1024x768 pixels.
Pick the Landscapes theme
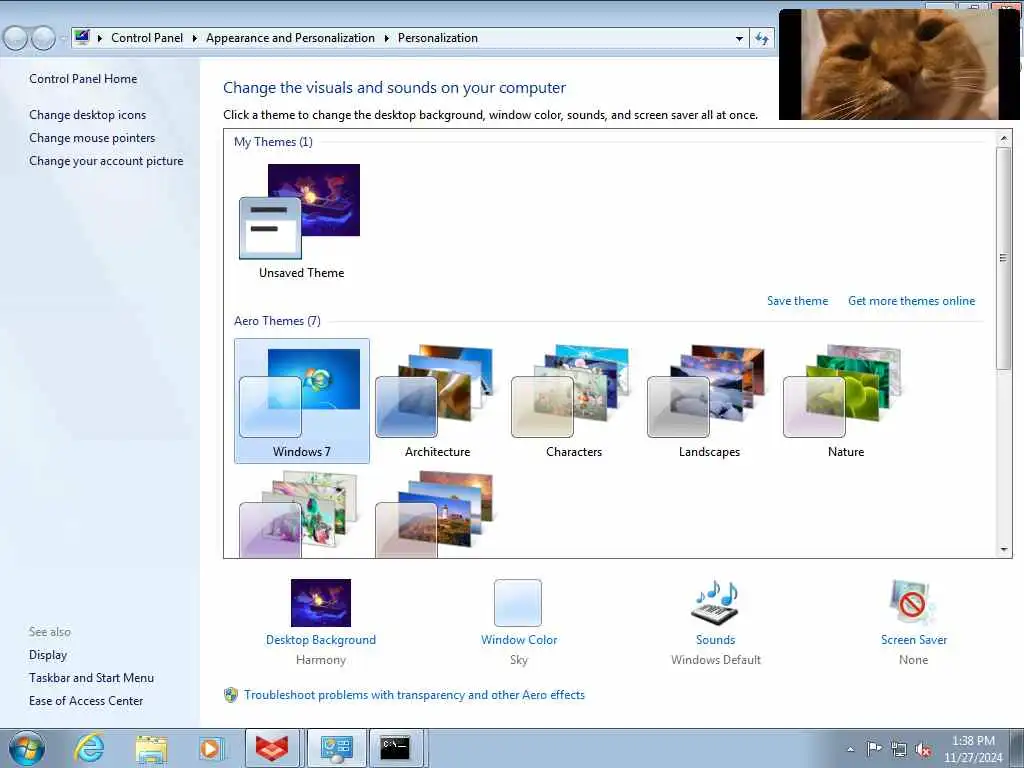[x=709, y=400]
